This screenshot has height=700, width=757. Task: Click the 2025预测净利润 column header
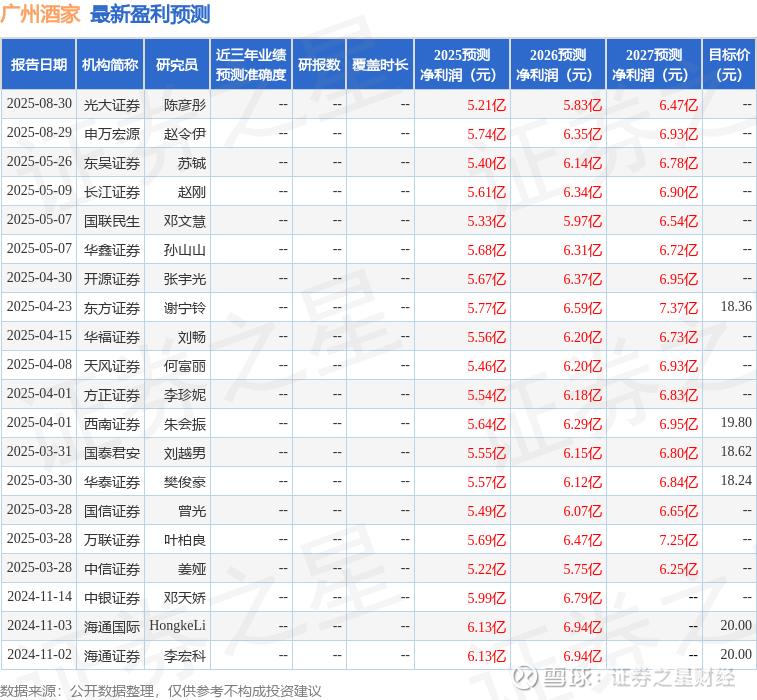pyautogui.click(x=462, y=65)
